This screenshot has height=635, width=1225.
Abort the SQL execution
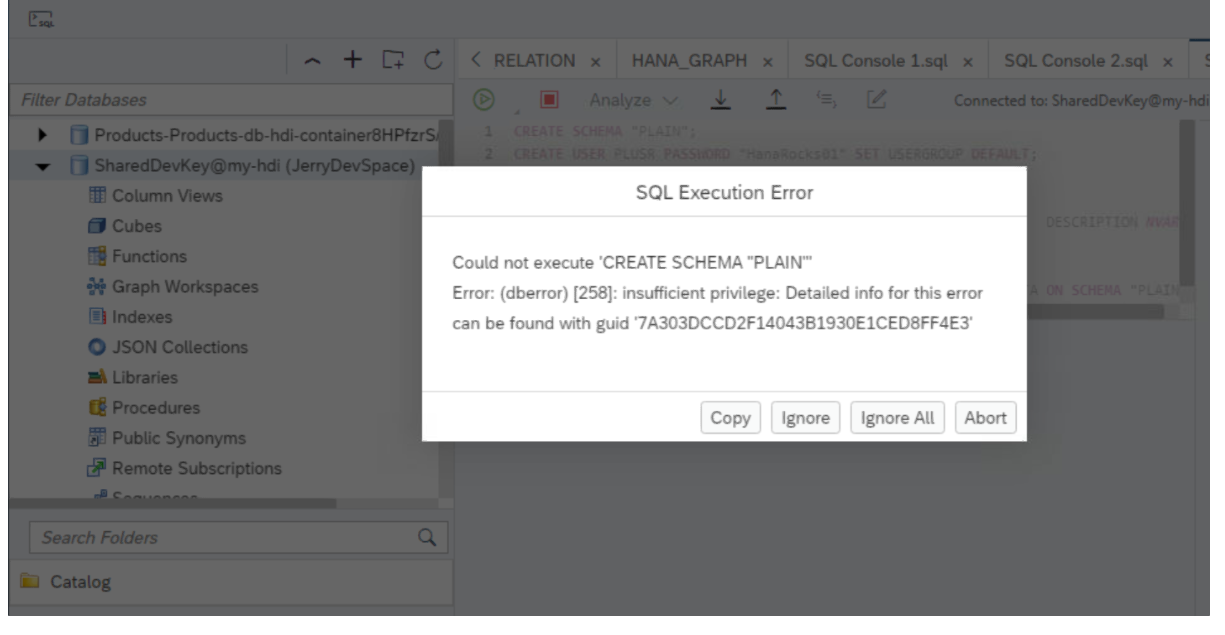pos(986,419)
